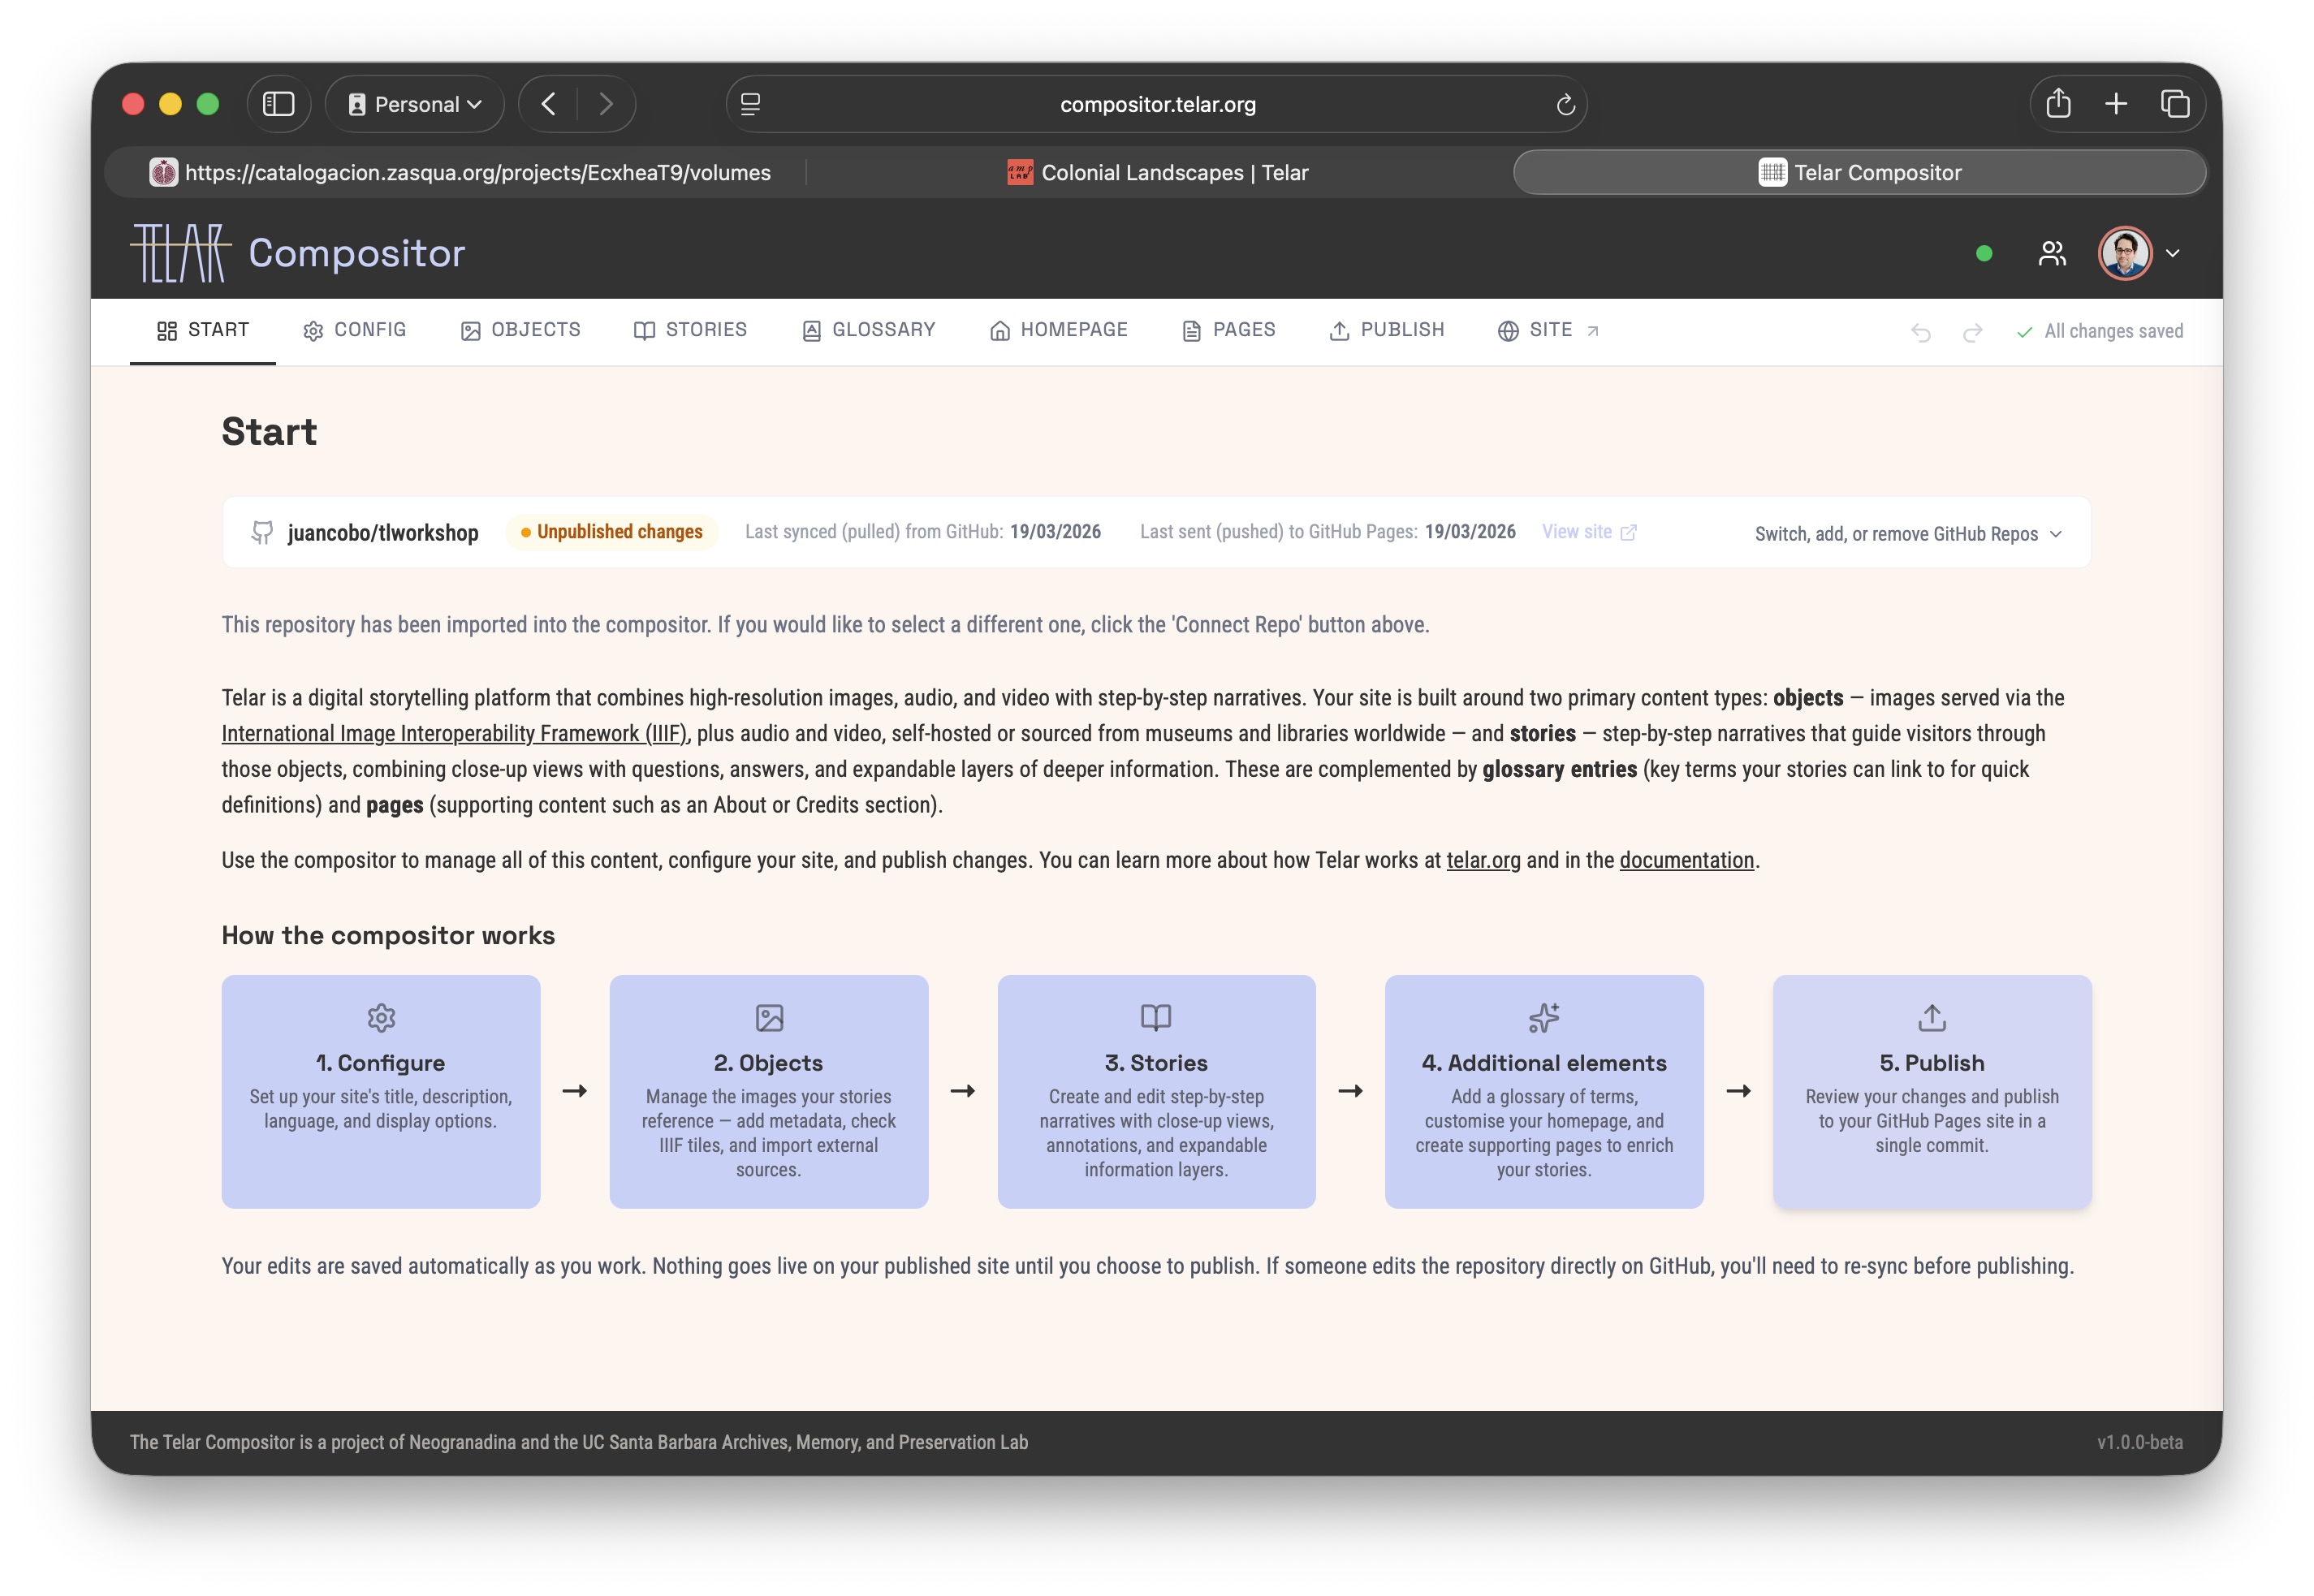Image resolution: width=2314 pixels, height=1596 pixels.
Task: Open the GLOSSARY tab
Action: point(868,330)
